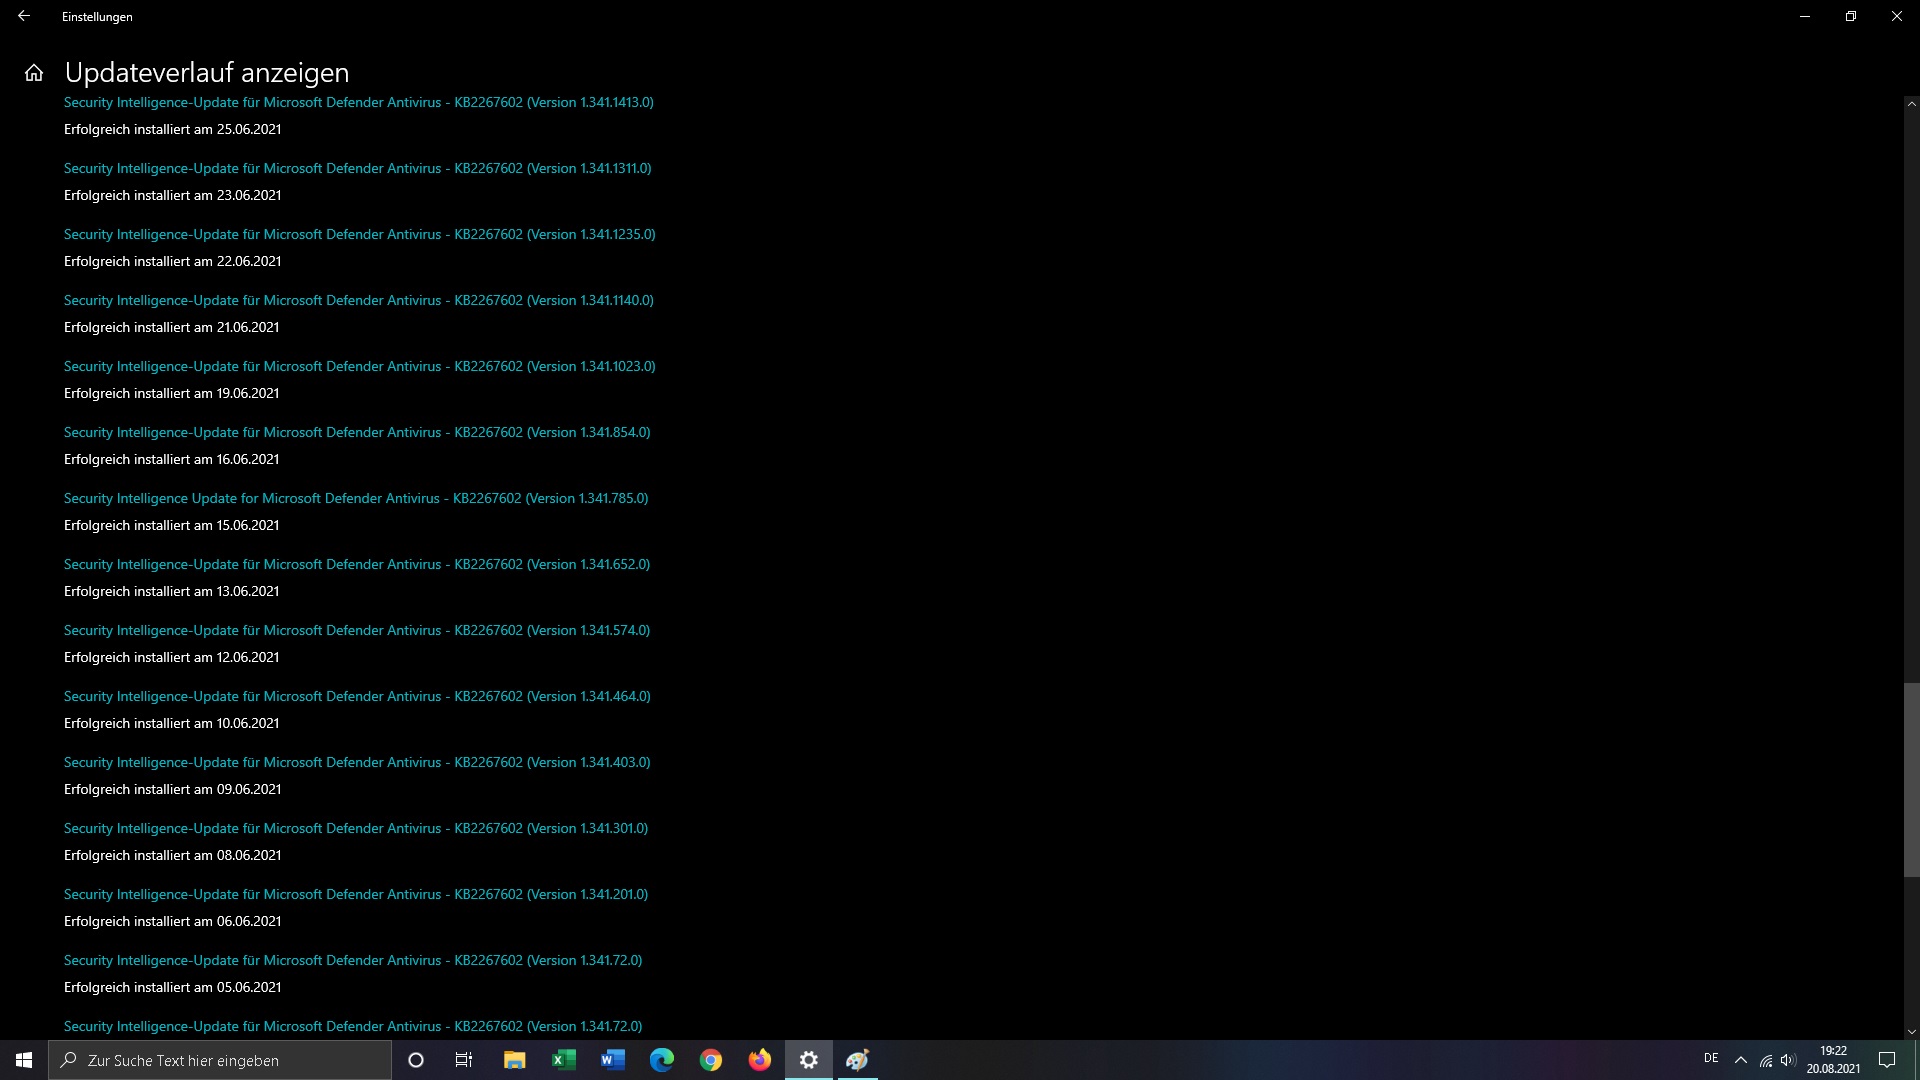Image resolution: width=1920 pixels, height=1080 pixels.
Task: Open Defender update Version 1.341.652.0 link
Action: pyautogui.click(x=357, y=564)
